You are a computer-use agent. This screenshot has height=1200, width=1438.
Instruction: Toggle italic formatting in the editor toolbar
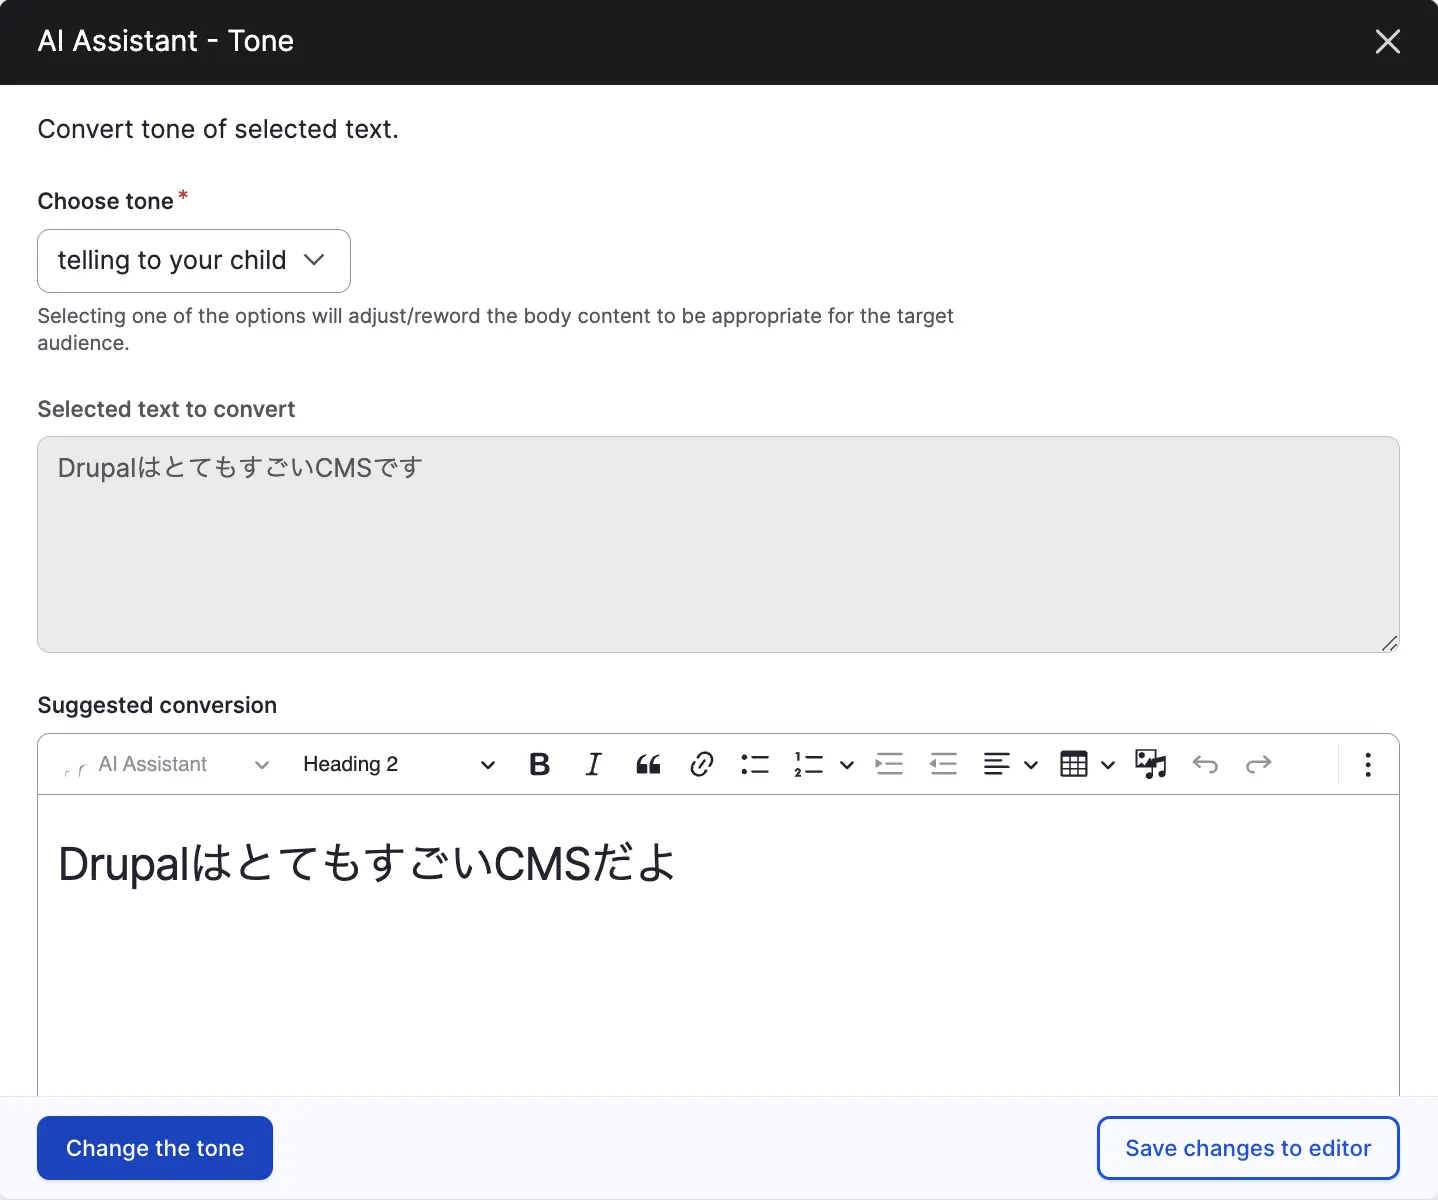tap(593, 765)
